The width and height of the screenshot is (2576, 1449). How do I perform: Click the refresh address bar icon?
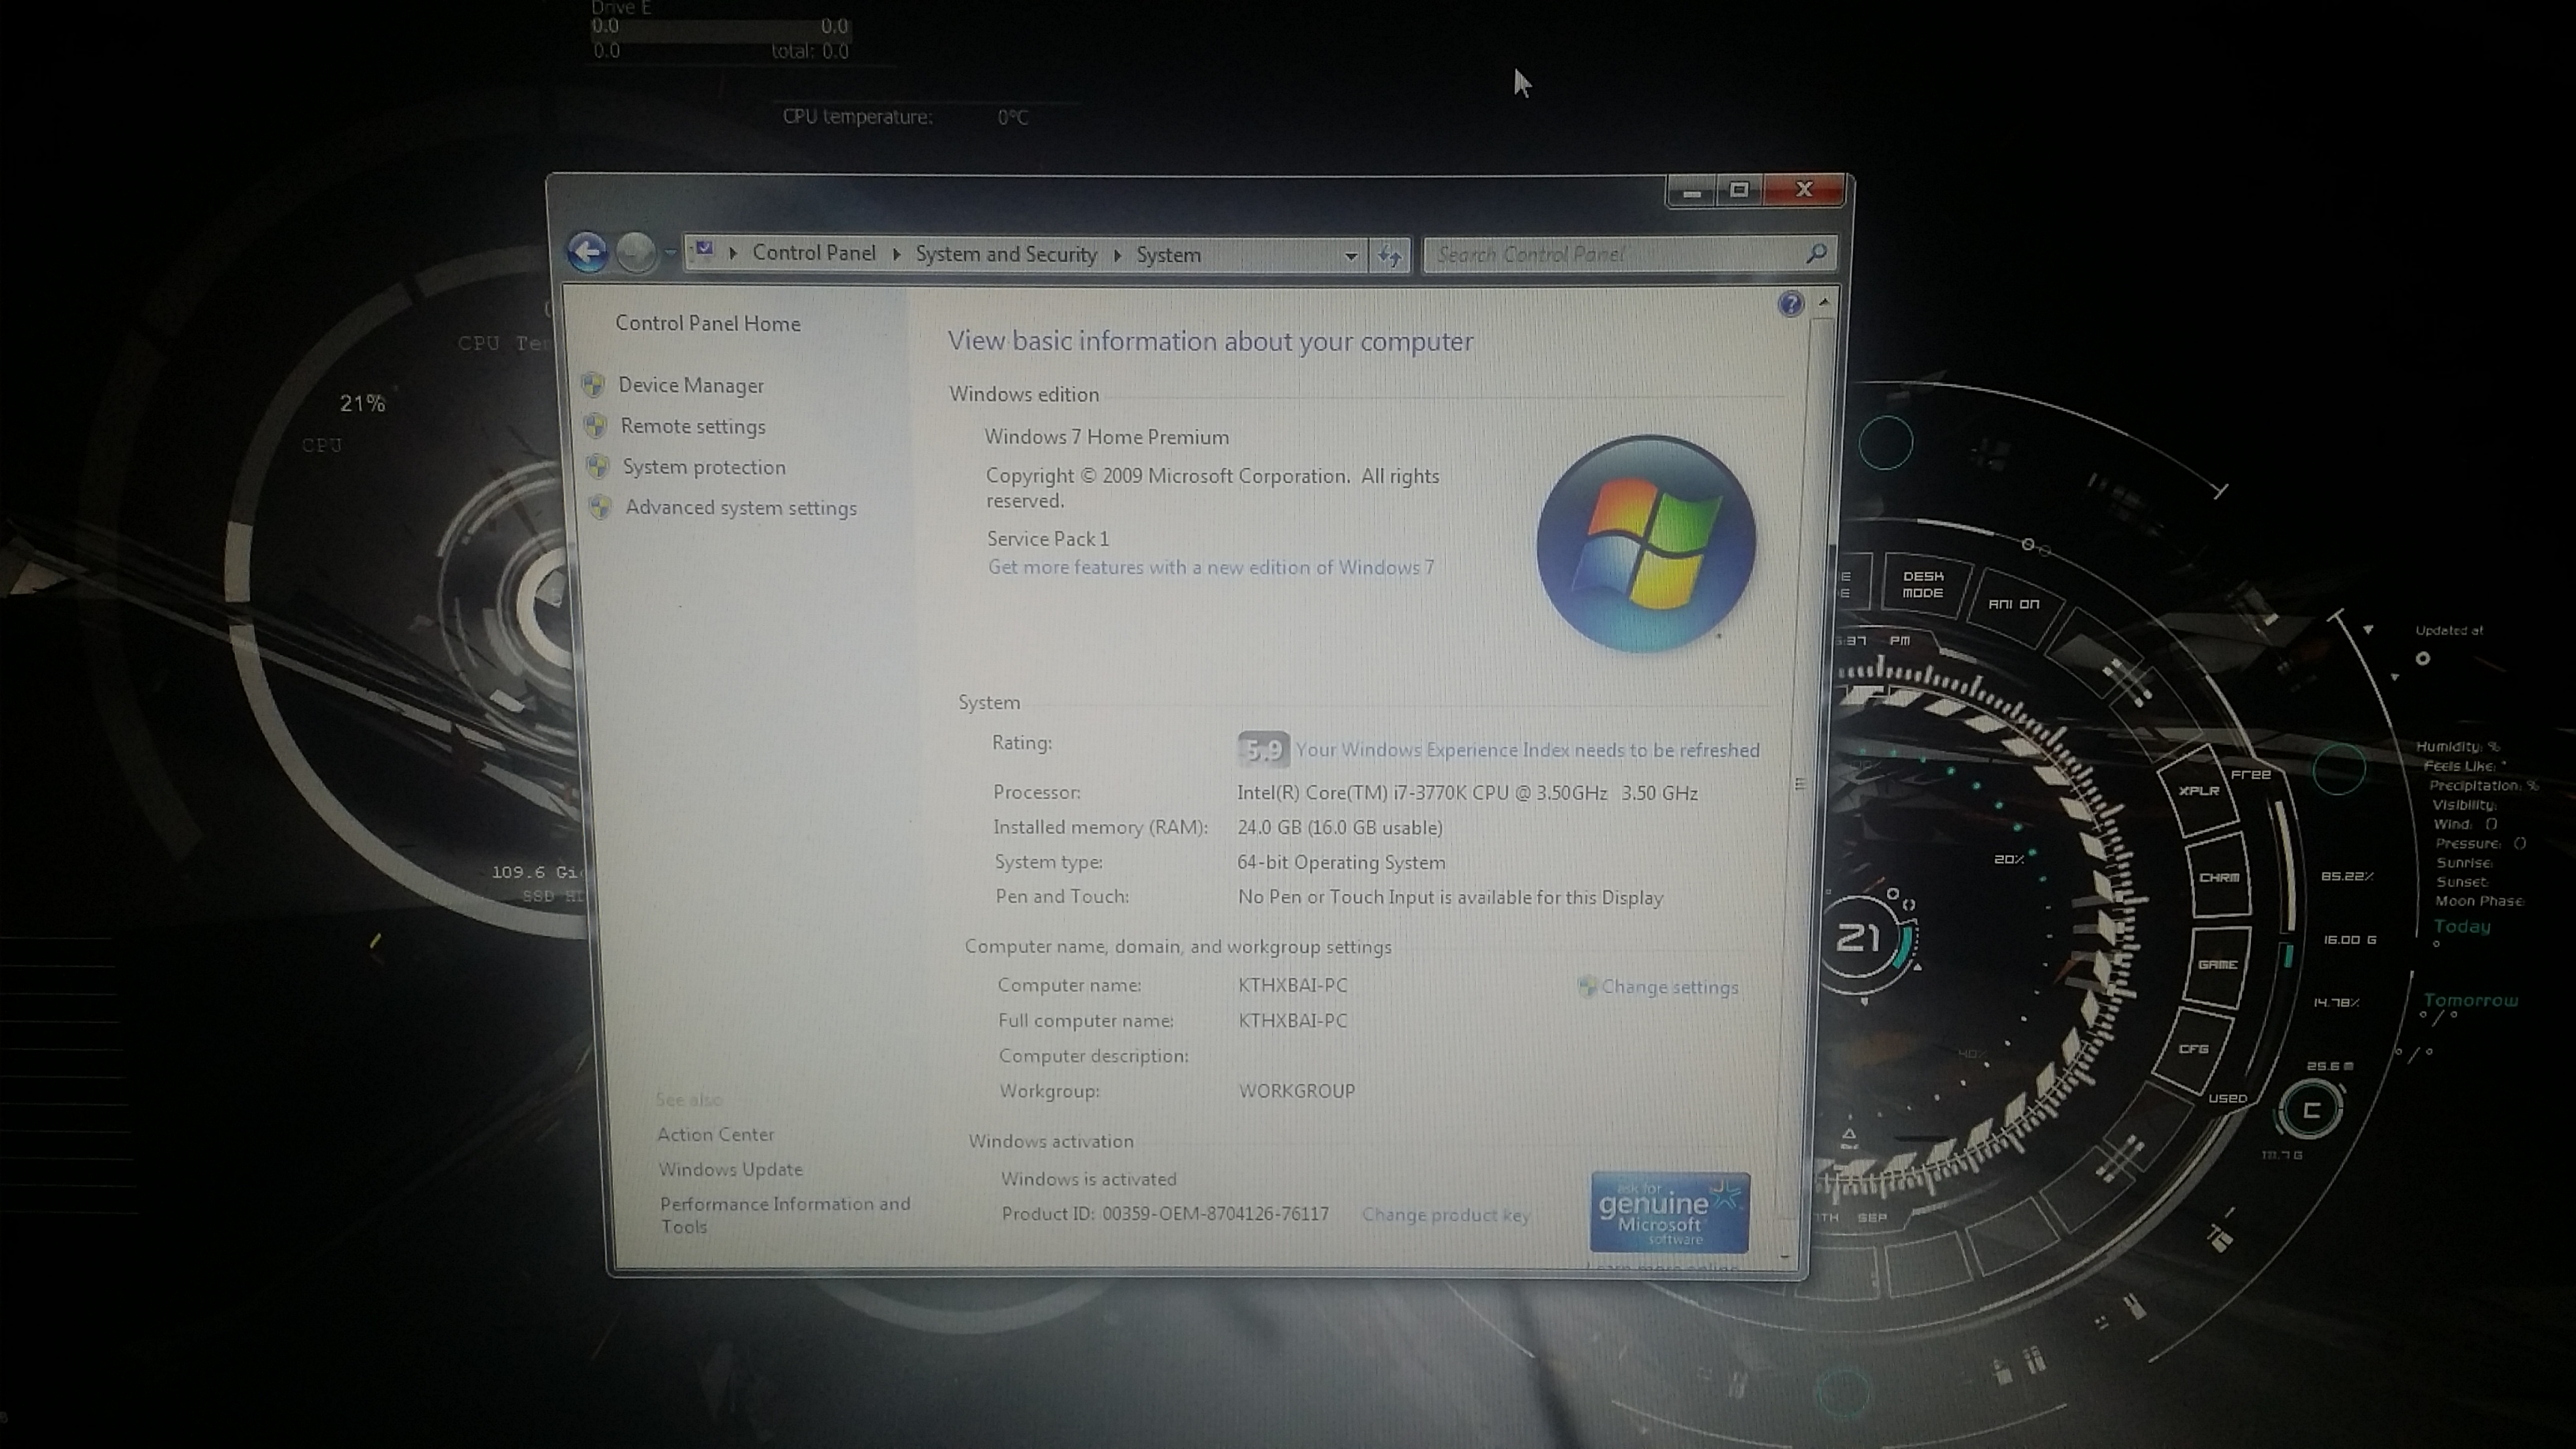click(x=1389, y=256)
